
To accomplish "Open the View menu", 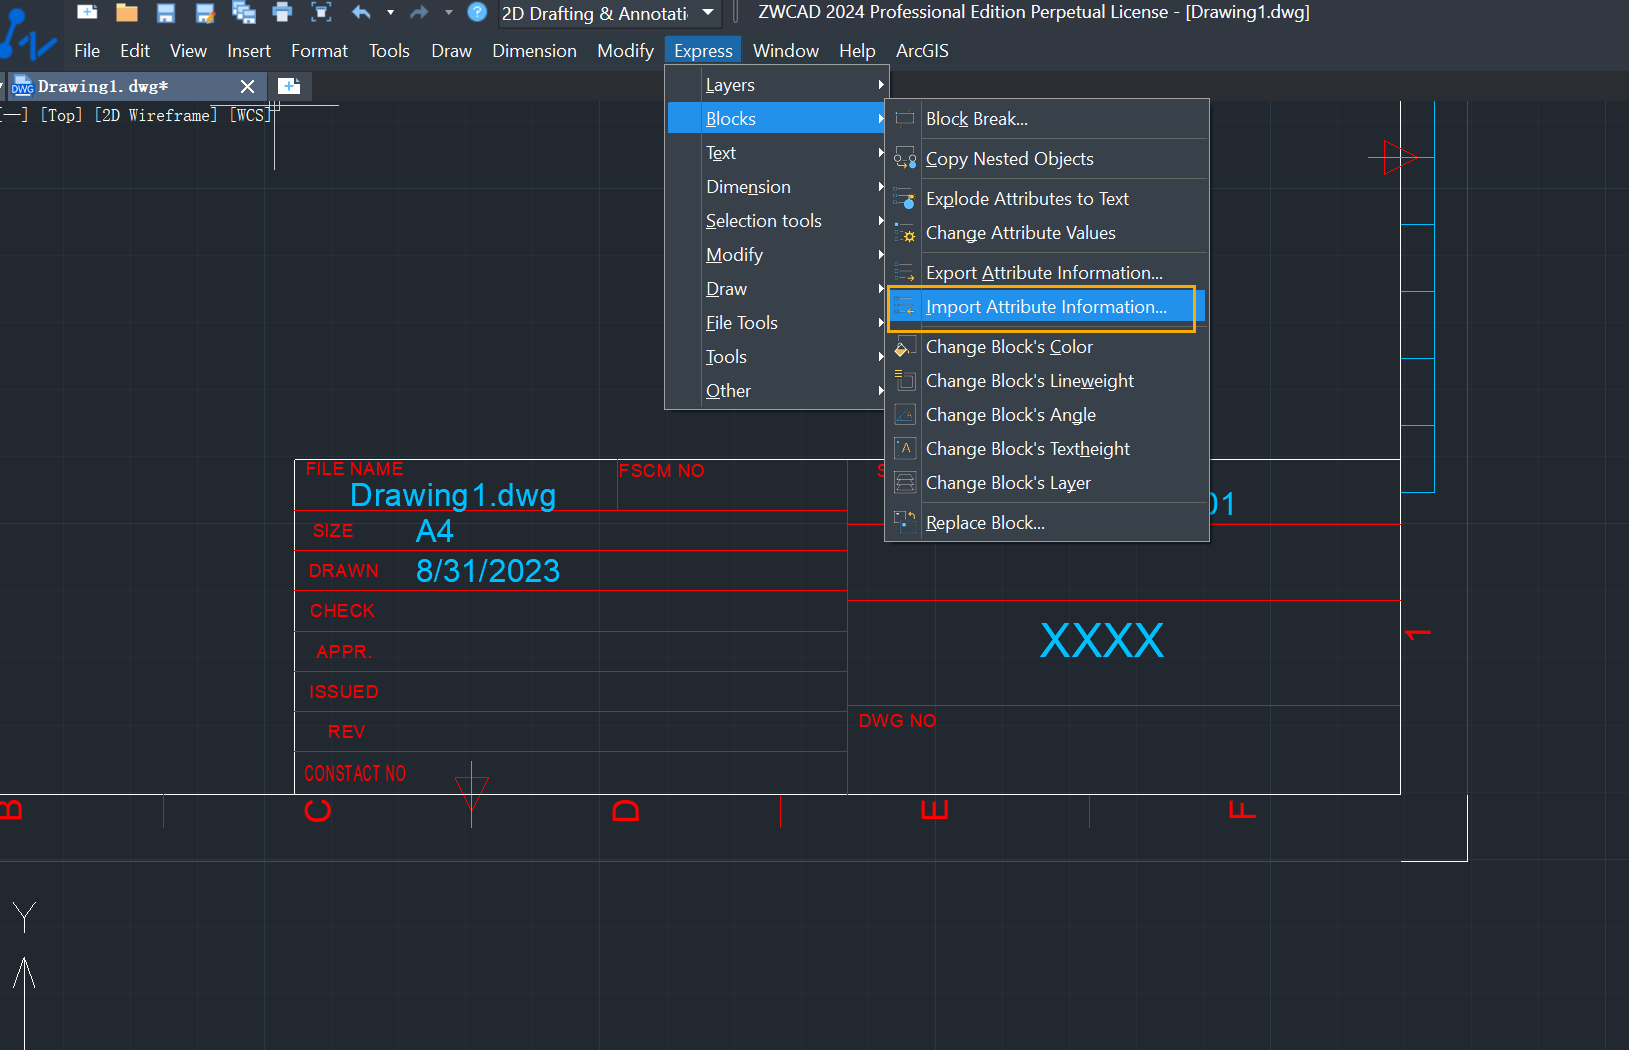I will tap(188, 51).
